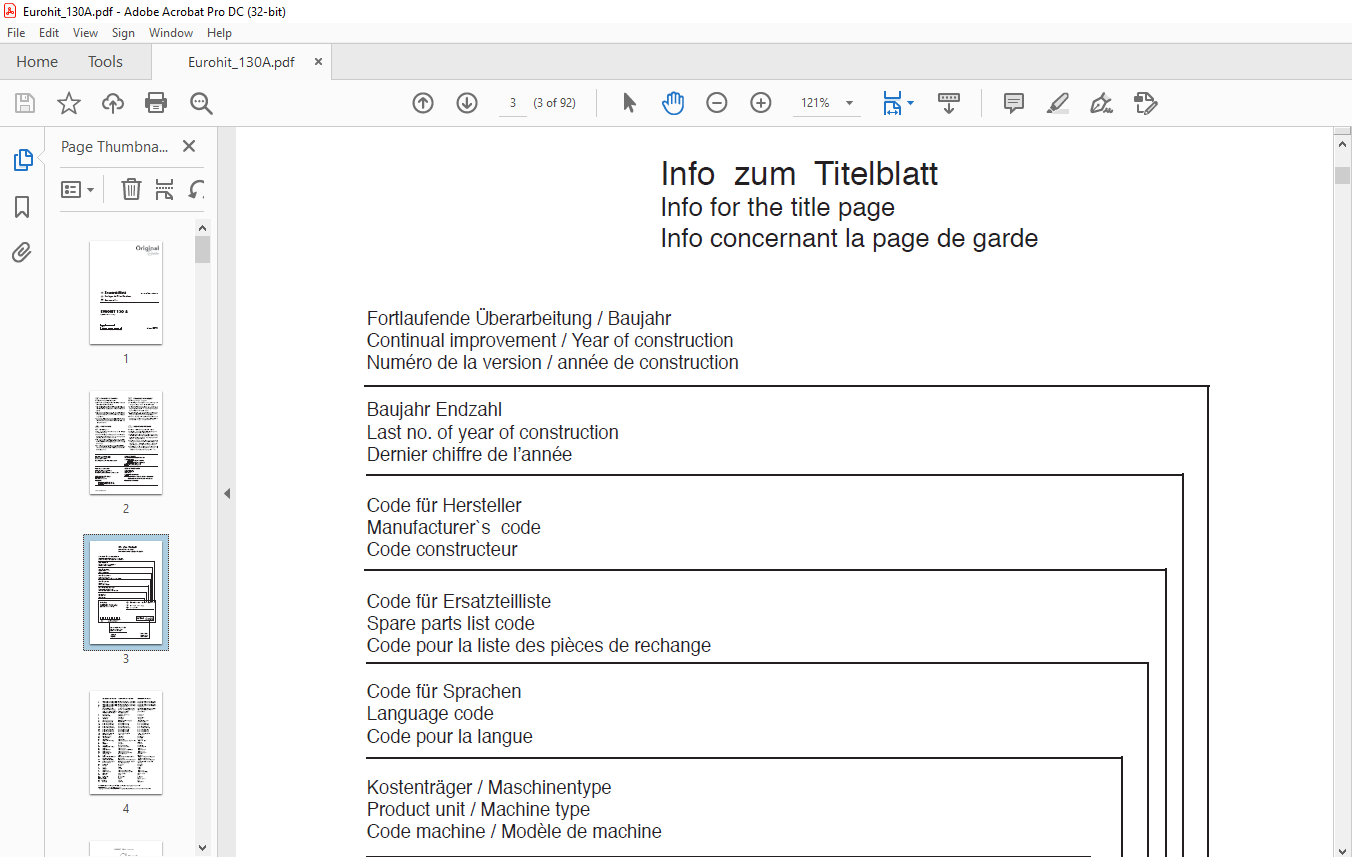Image resolution: width=1352 pixels, height=857 pixels.
Task: Click text 'Baujahr Endzahl'
Action: coord(434,409)
